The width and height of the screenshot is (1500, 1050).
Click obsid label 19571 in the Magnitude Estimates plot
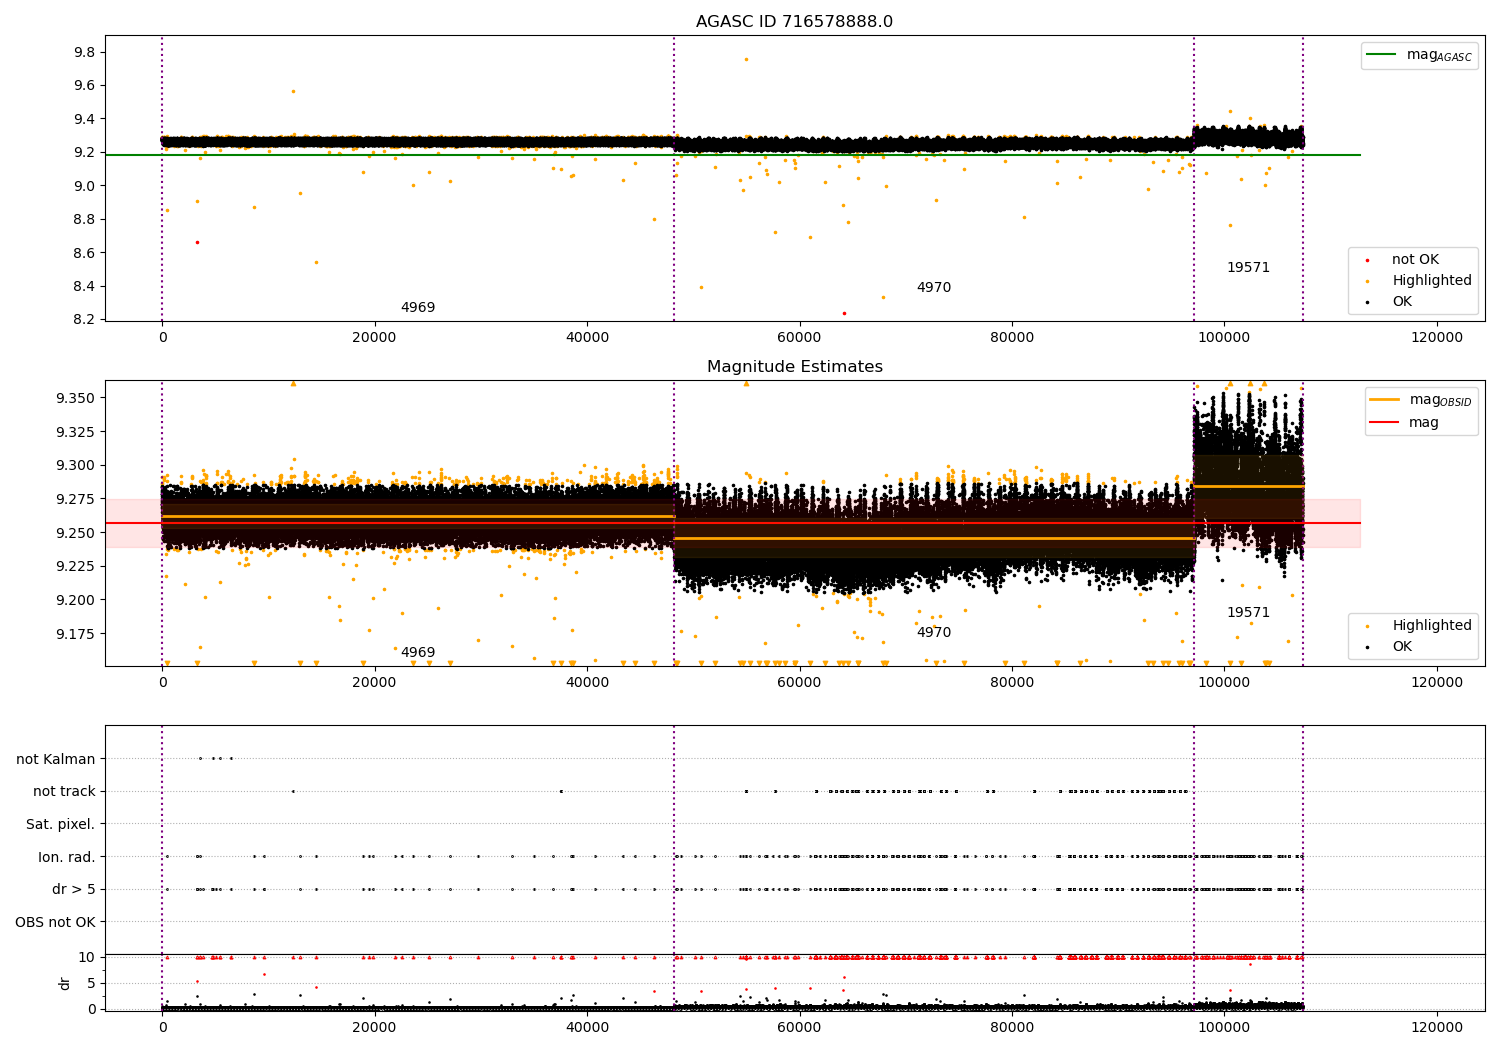pos(1248,613)
